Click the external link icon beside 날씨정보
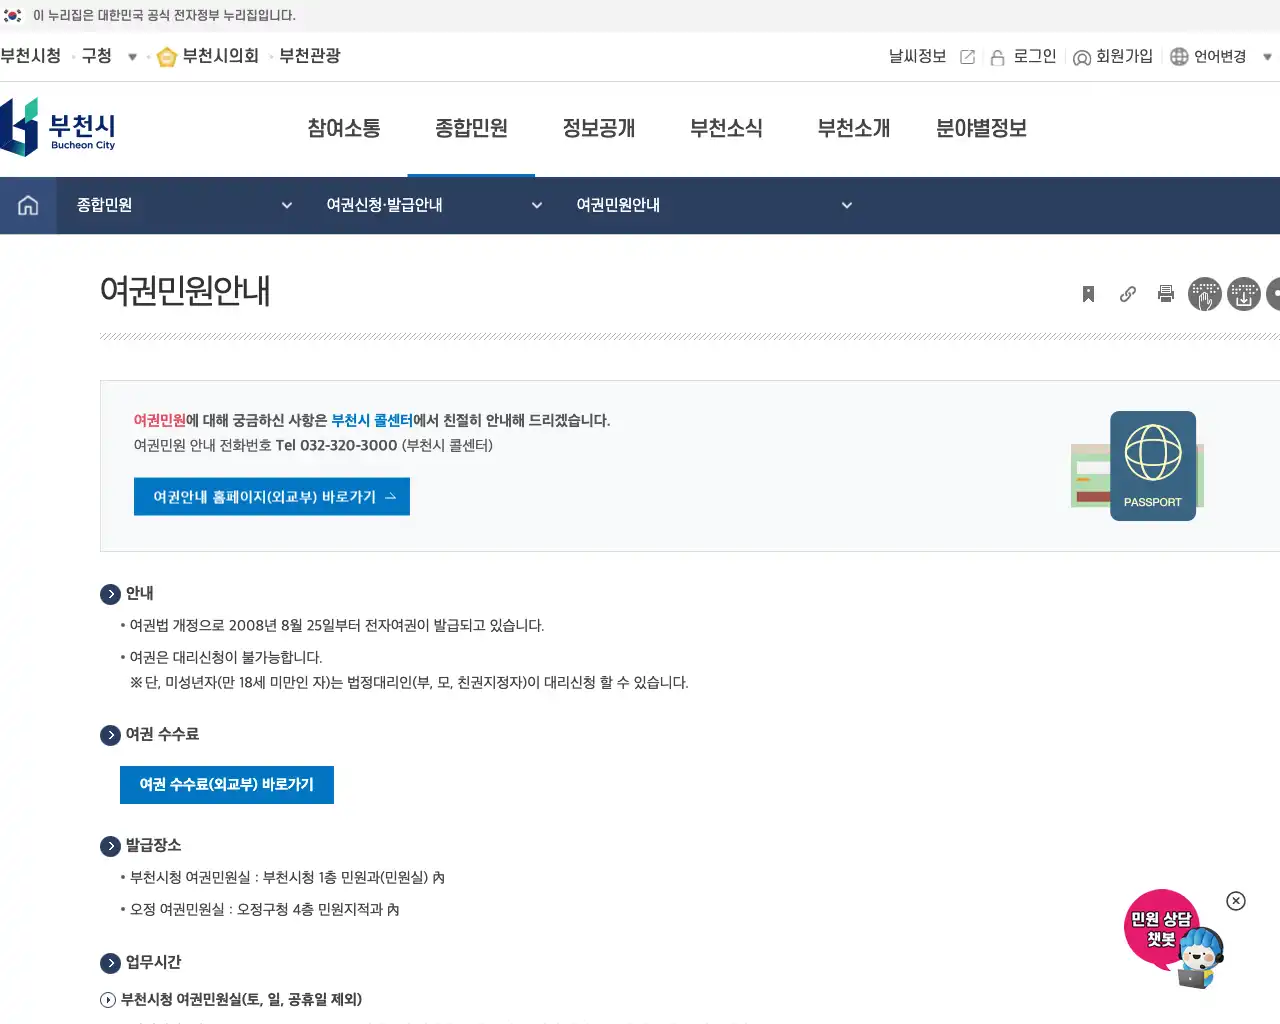1280x1024 pixels. click(967, 57)
